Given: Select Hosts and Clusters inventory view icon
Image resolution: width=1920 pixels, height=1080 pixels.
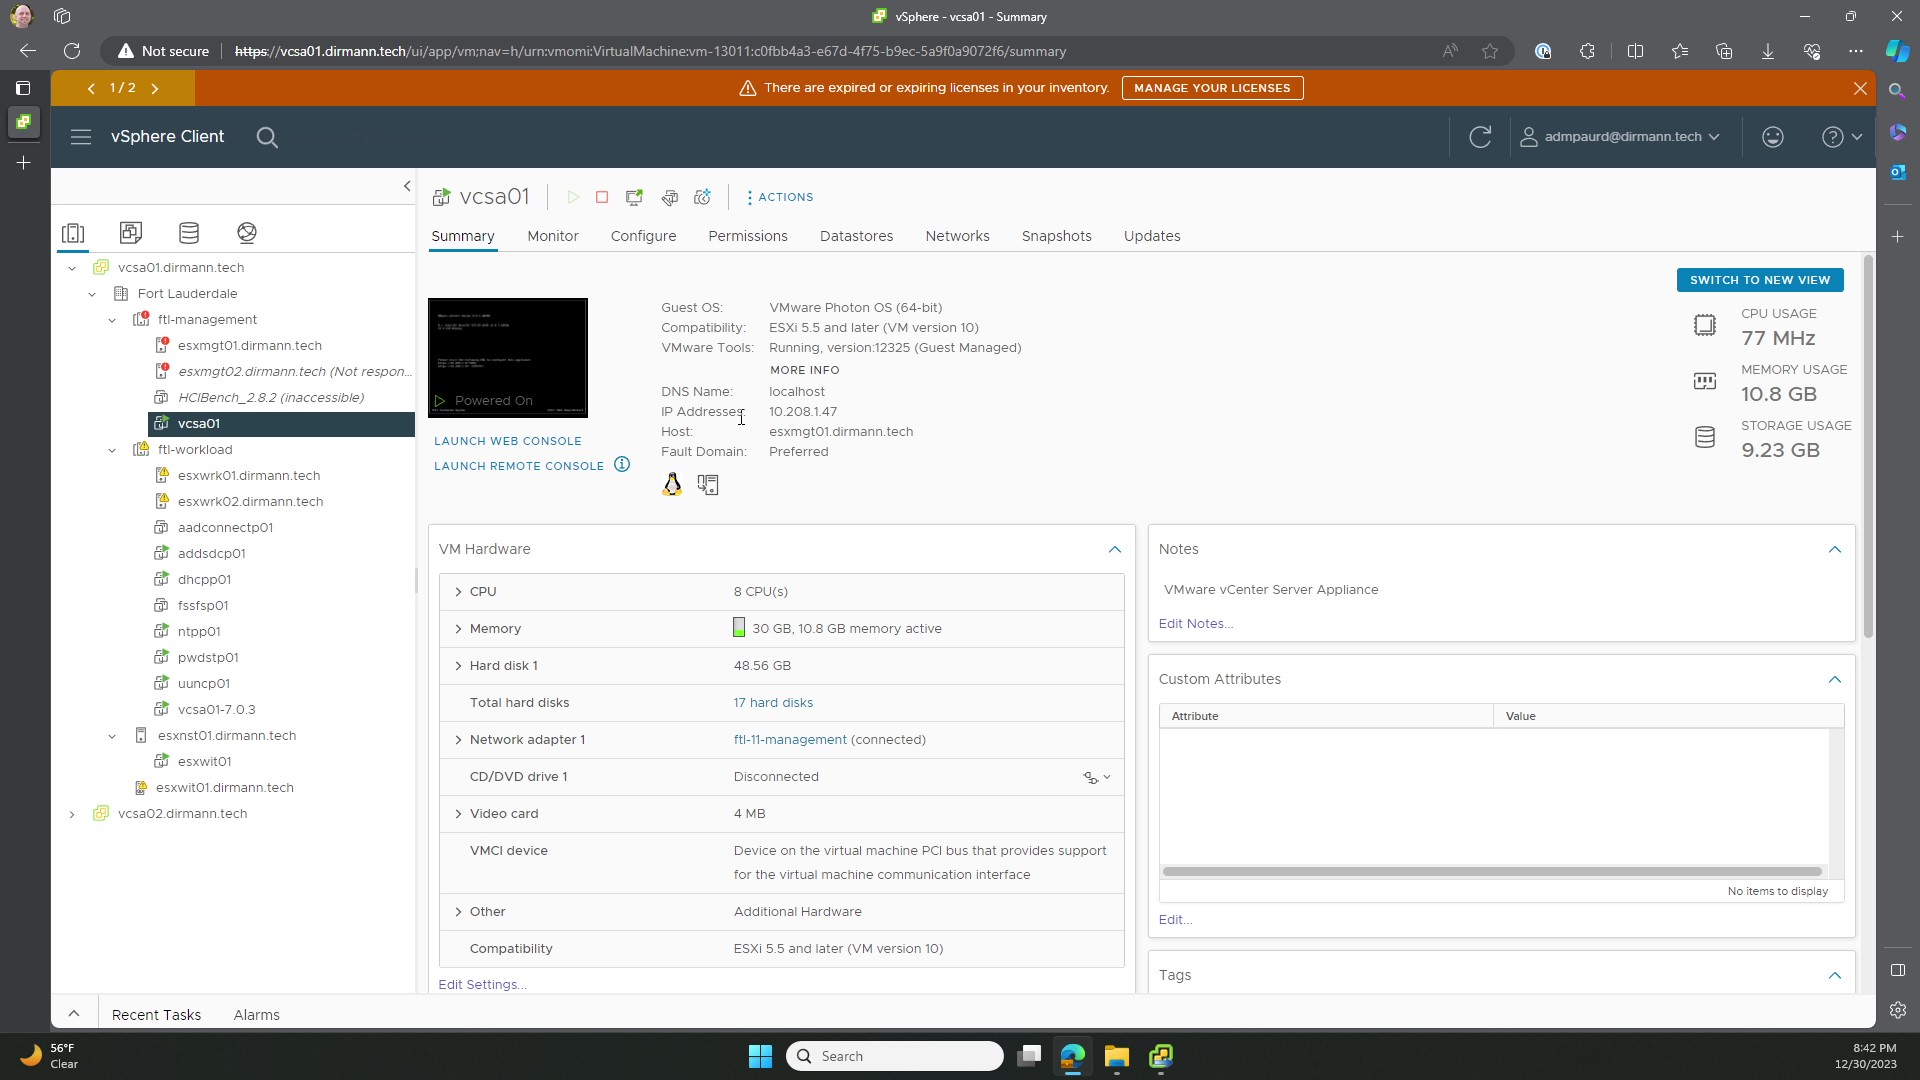Looking at the screenshot, I should pyautogui.click(x=73, y=233).
